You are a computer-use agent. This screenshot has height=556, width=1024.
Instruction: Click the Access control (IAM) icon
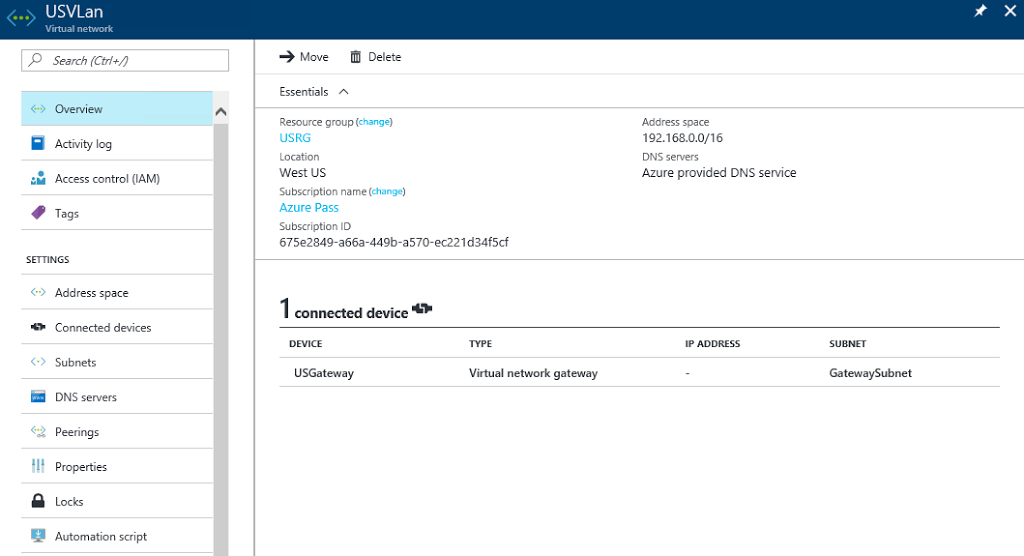pos(38,178)
